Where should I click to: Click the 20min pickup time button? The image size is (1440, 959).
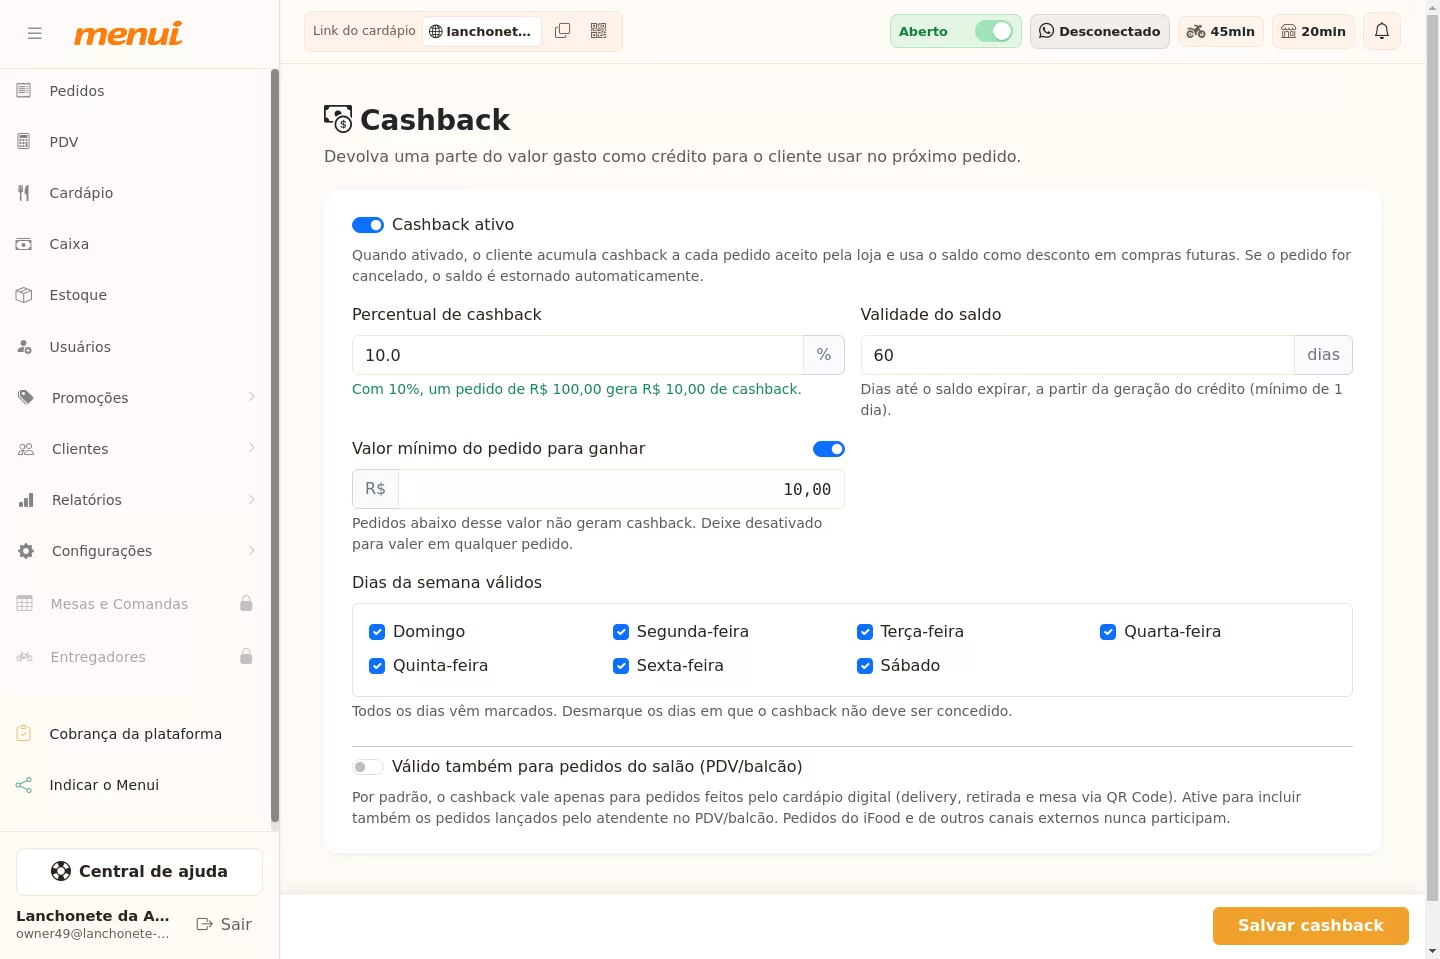point(1314,31)
